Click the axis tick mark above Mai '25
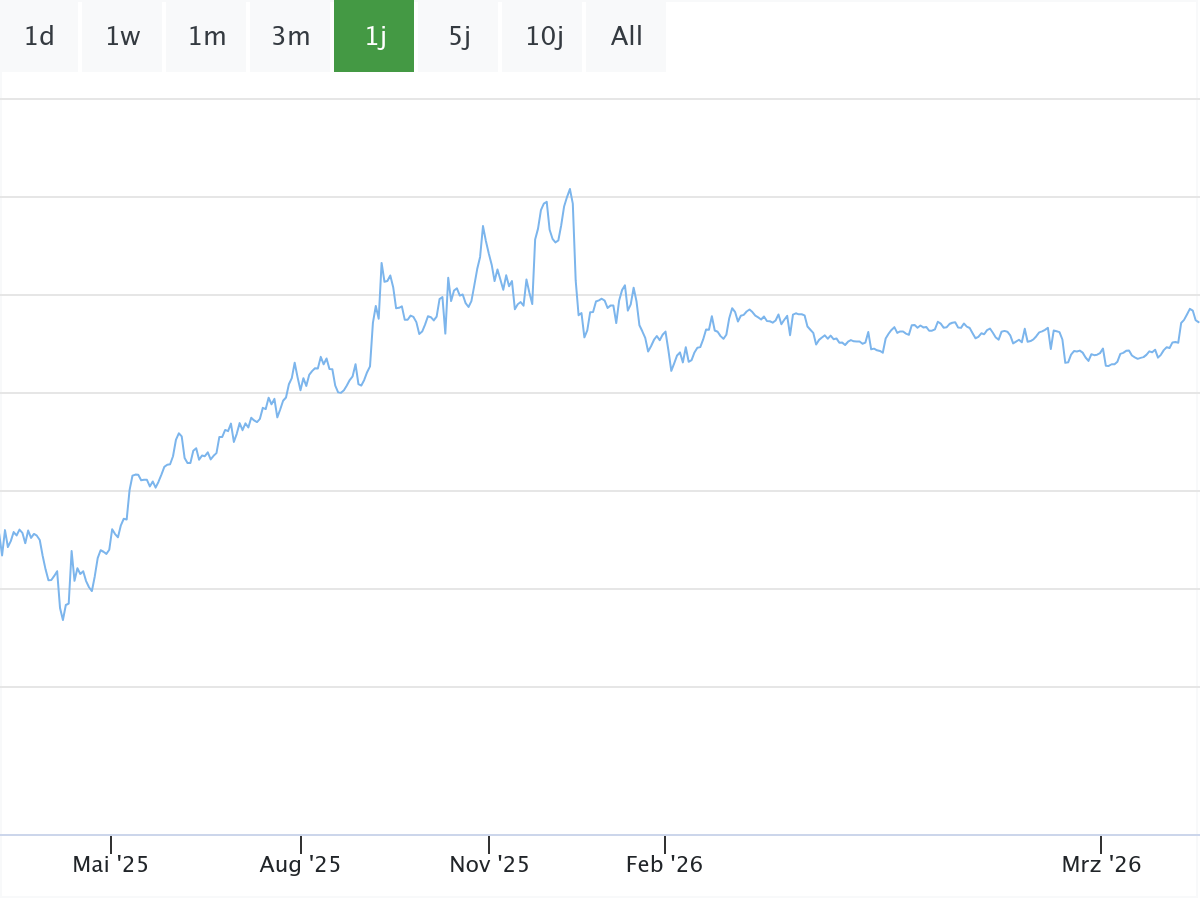Viewport: 1200px width, 900px height. [110, 844]
